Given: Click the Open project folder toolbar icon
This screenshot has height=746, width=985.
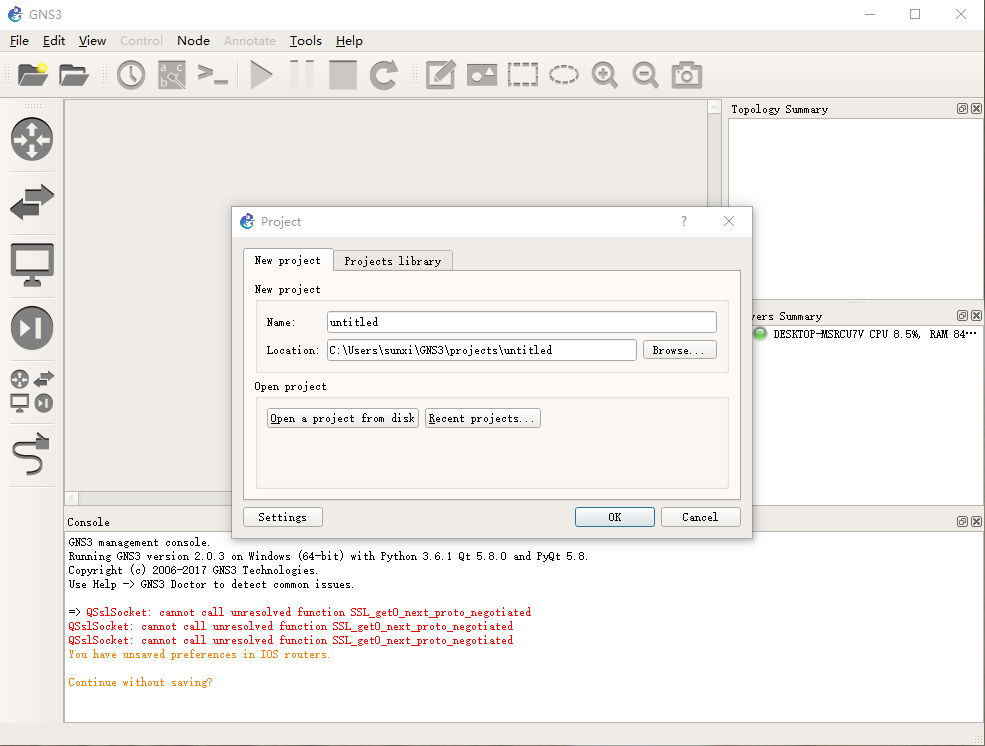Looking at the screenshot, I should pos(73,75).
